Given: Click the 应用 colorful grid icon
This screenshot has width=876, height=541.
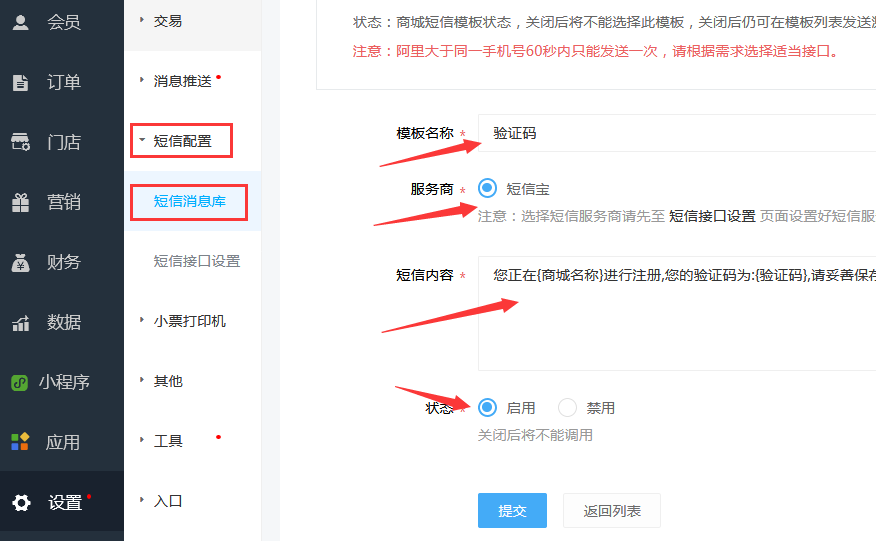Looking at the screenshot, I should [20, 442].
